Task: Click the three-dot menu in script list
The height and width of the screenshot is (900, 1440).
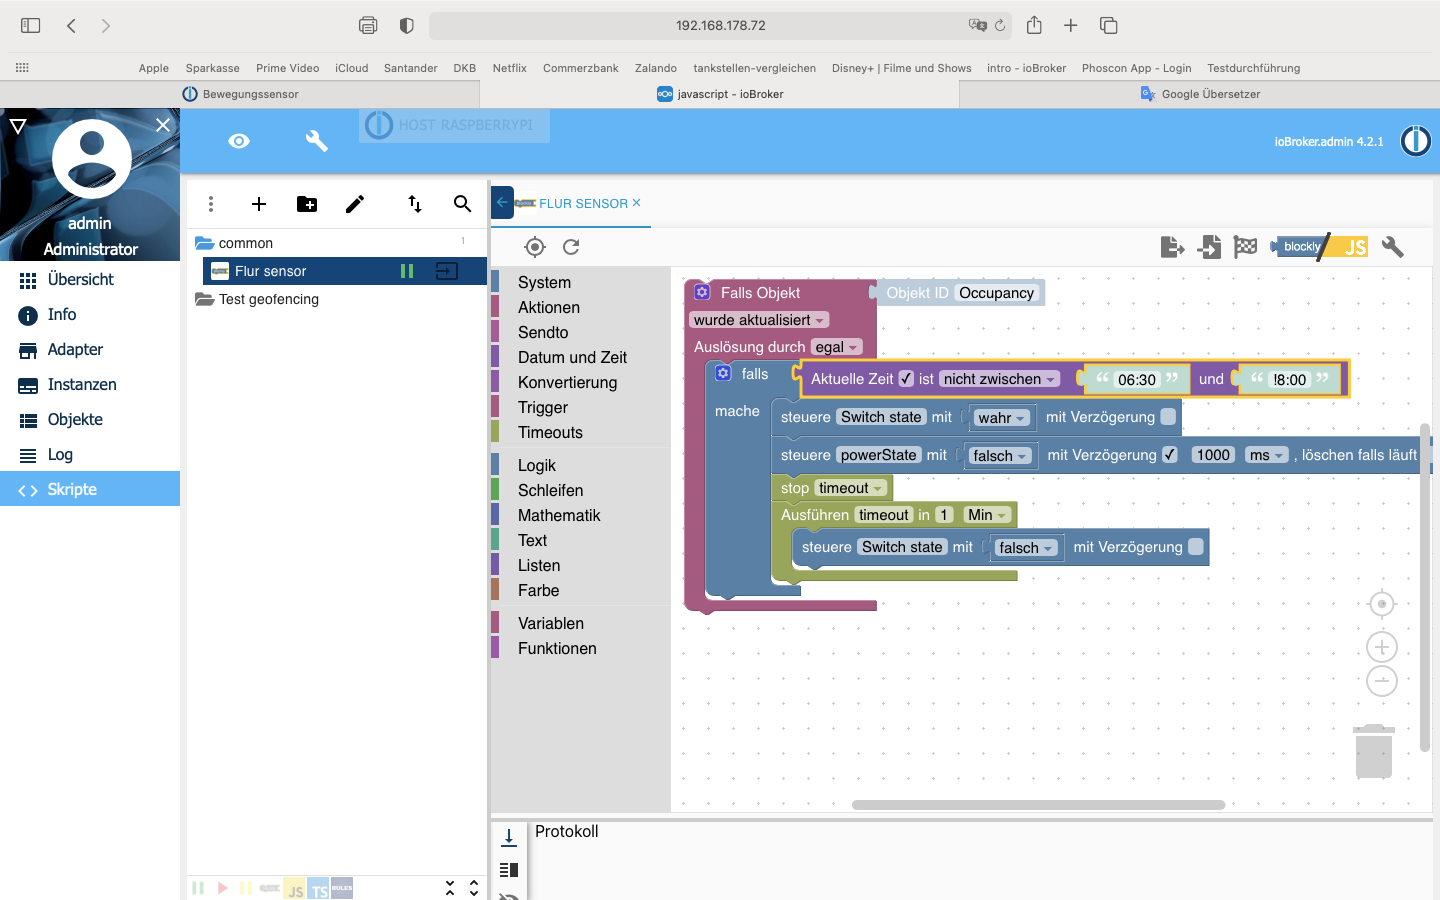Action: click(211, 204)
